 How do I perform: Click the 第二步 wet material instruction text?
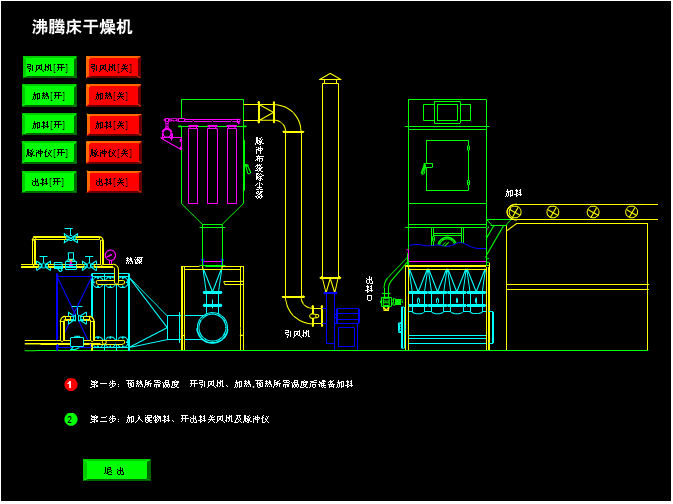[179, 419]
